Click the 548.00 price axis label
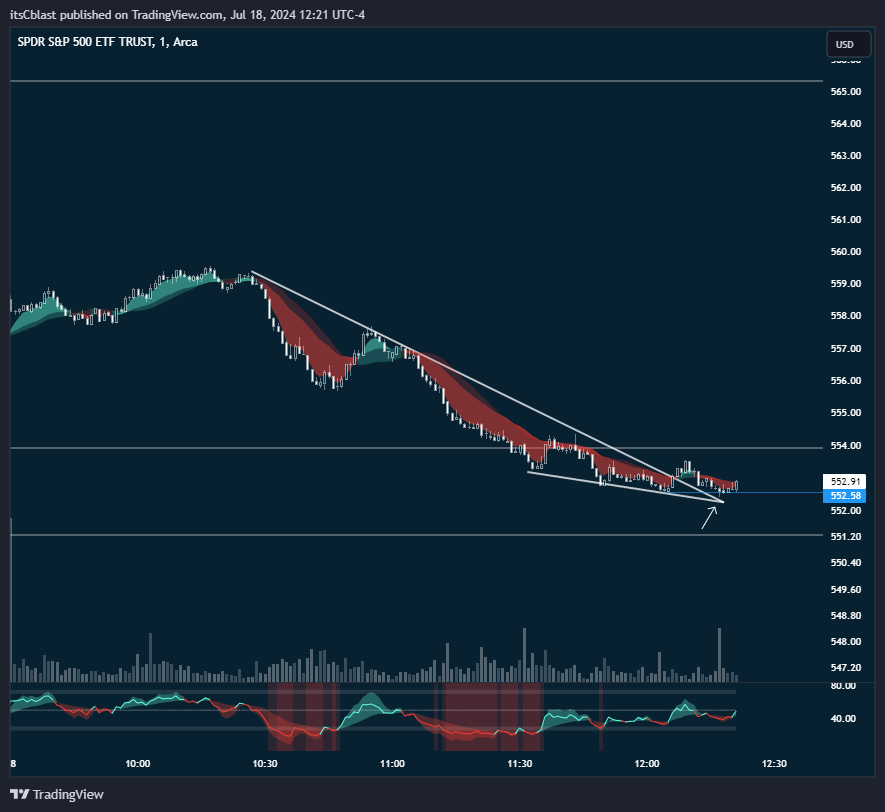The height and width of the screenshot is (812, 885). (x=845, y=642)
